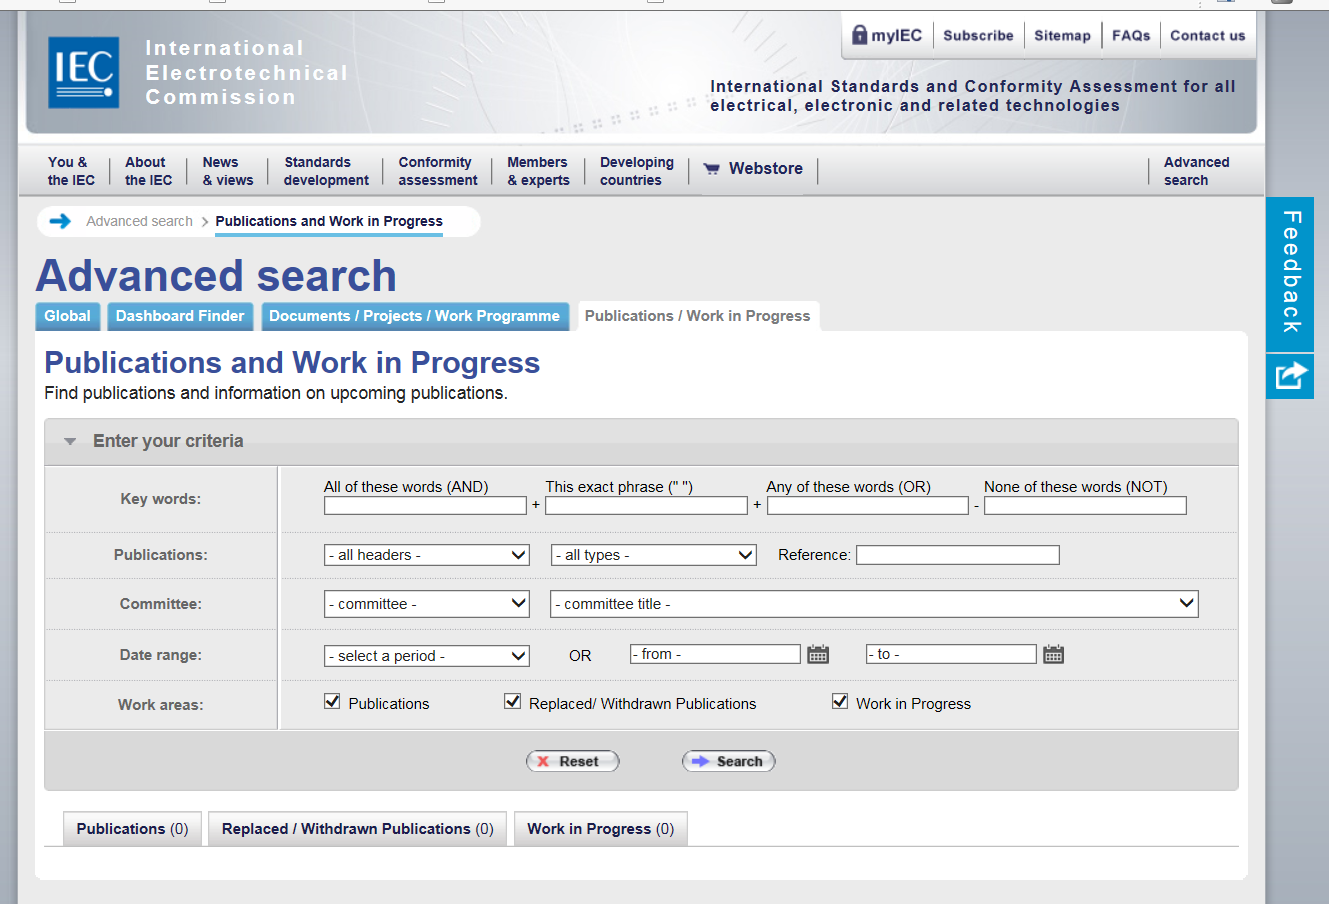Open the Feedback side tab

(1290, 274)
